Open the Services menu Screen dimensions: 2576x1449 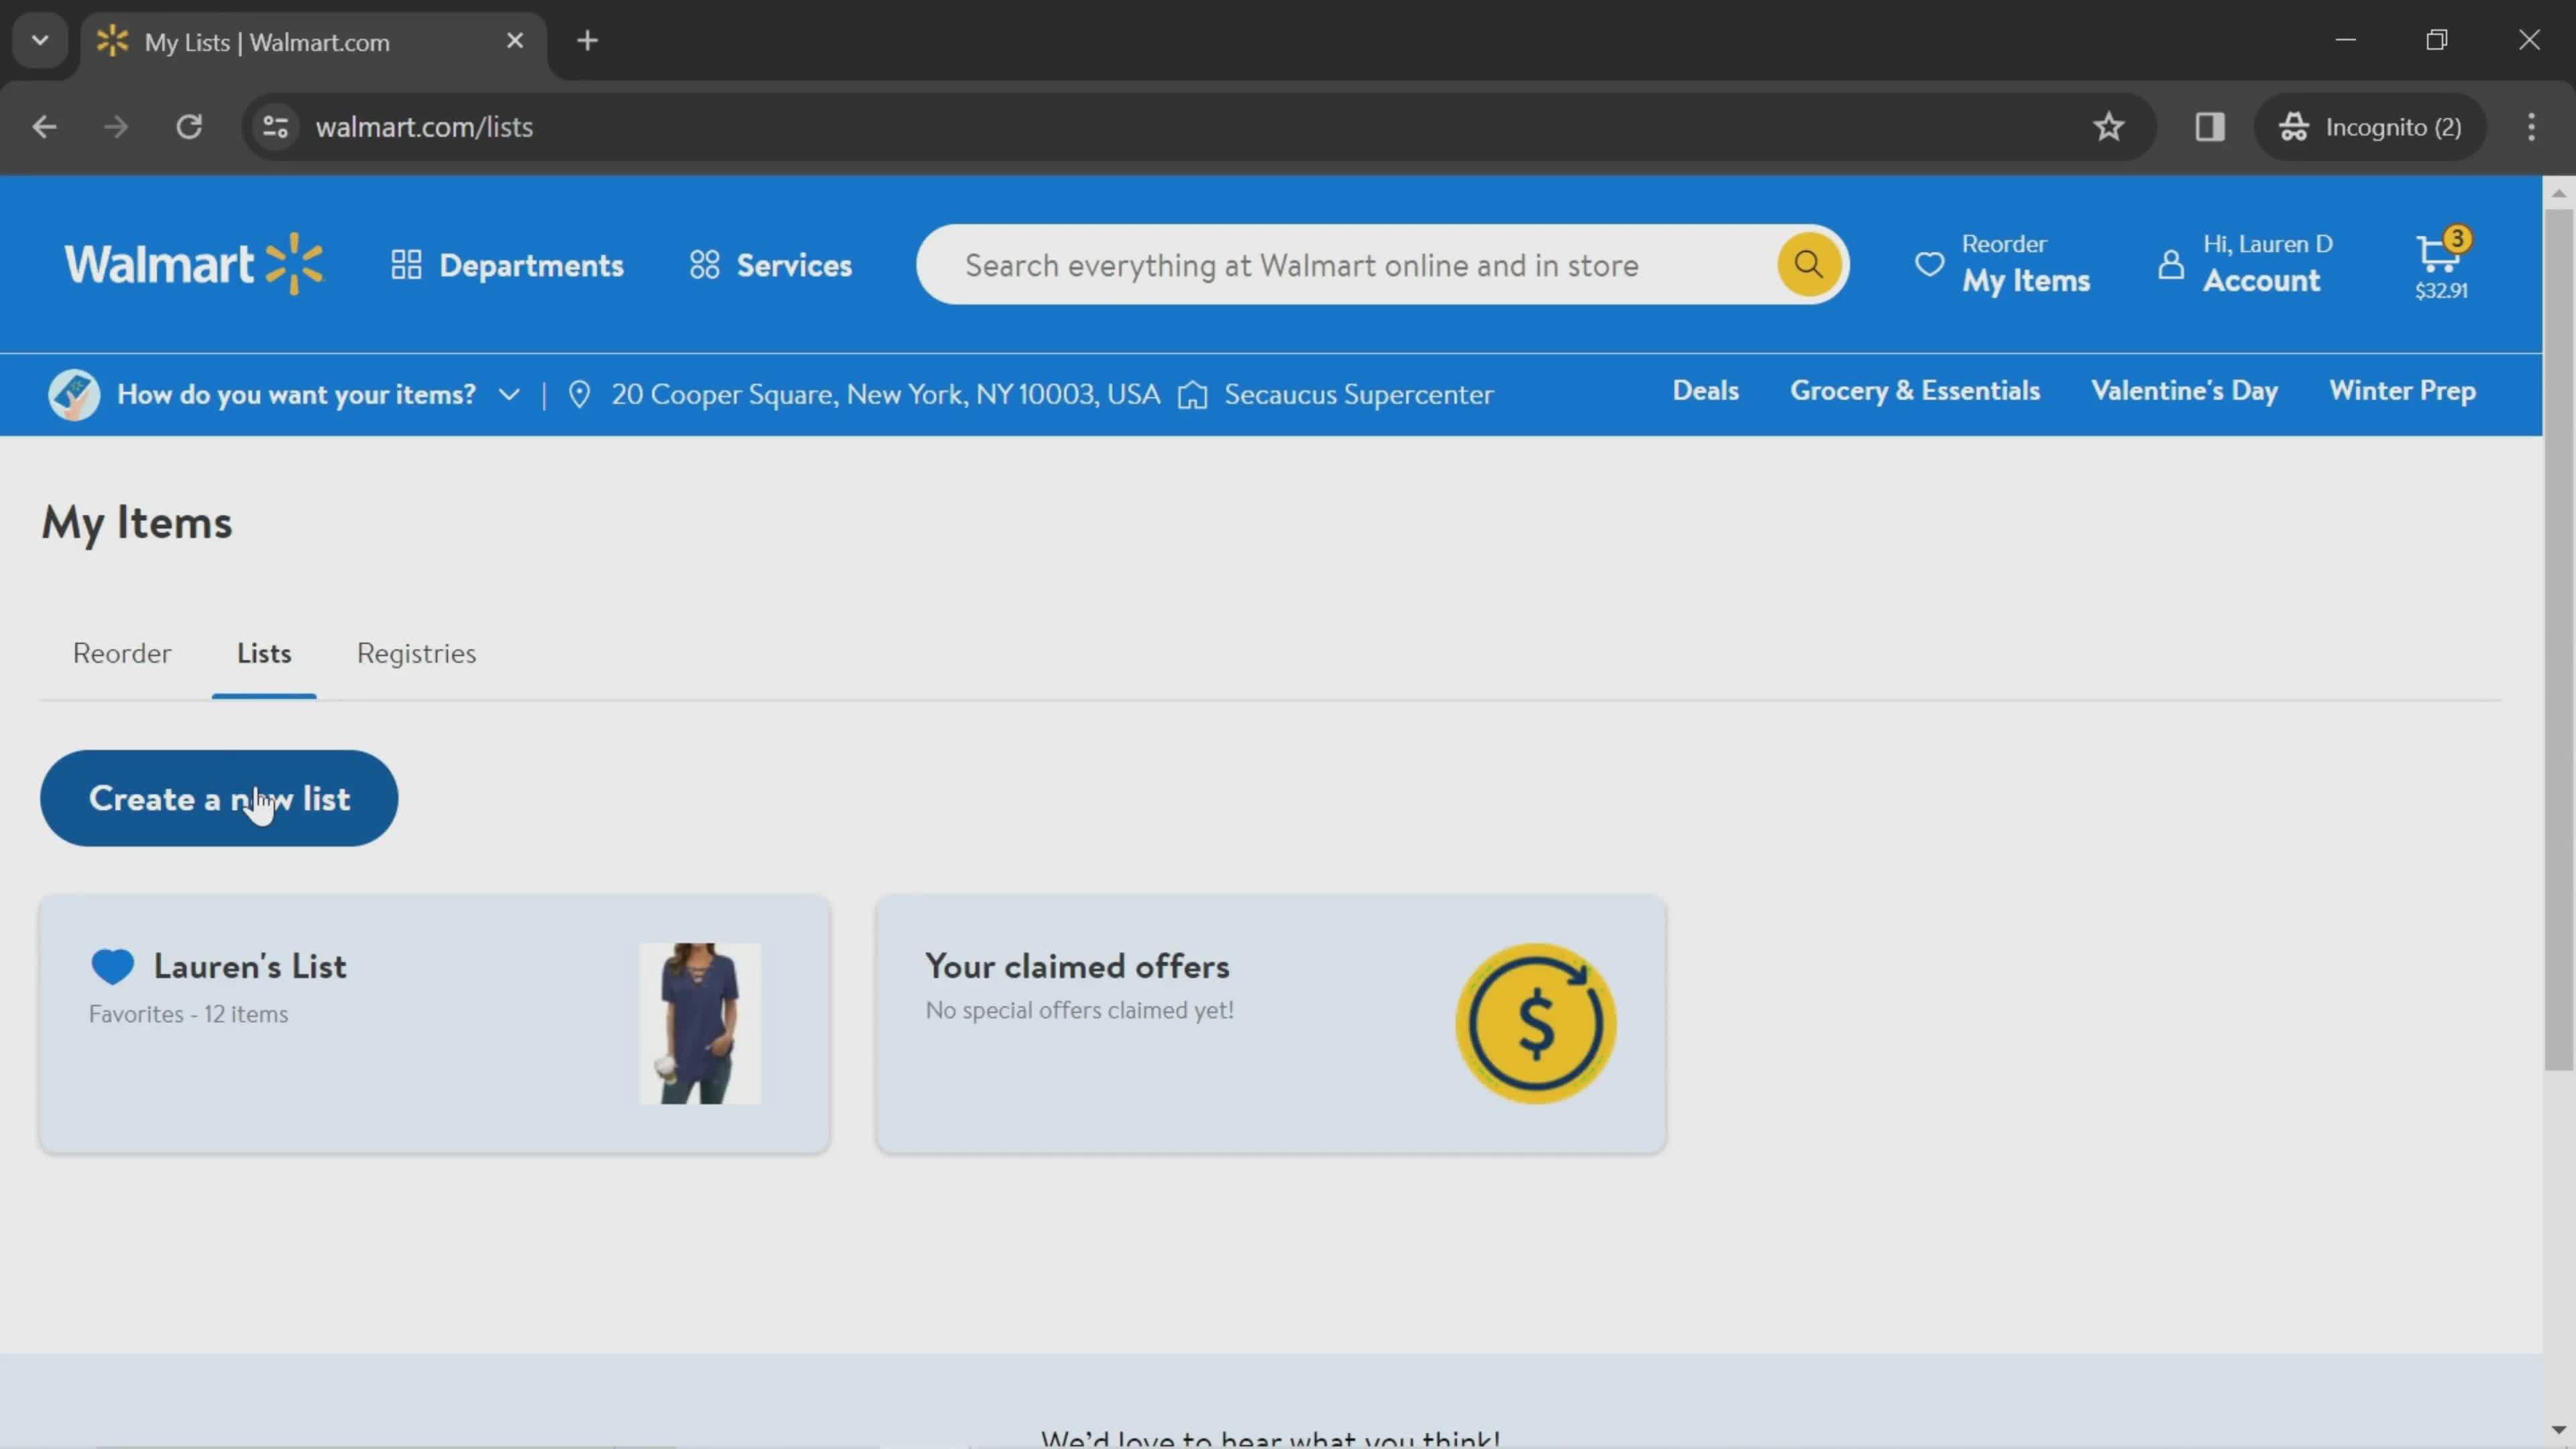click(x=770, y=265)
